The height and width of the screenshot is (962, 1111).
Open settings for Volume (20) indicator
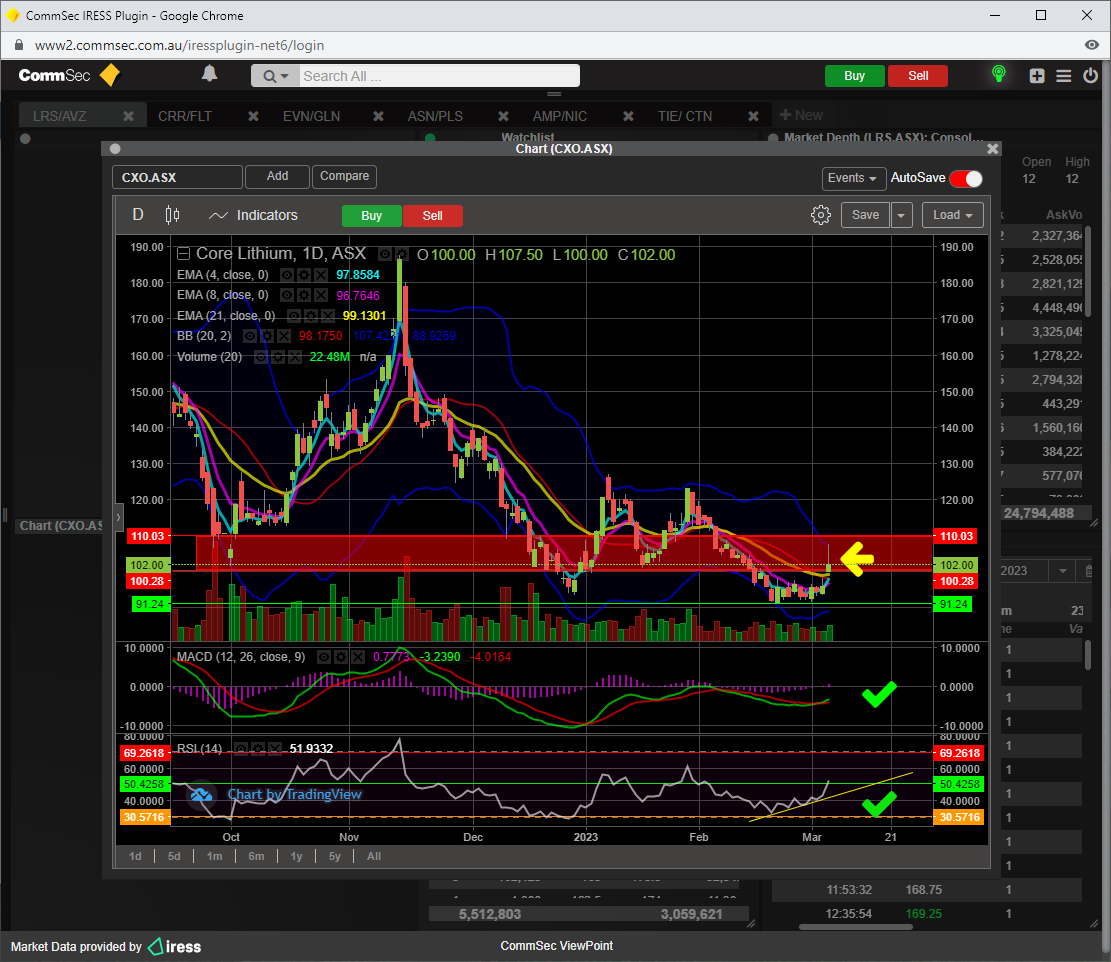coord(278,357)
